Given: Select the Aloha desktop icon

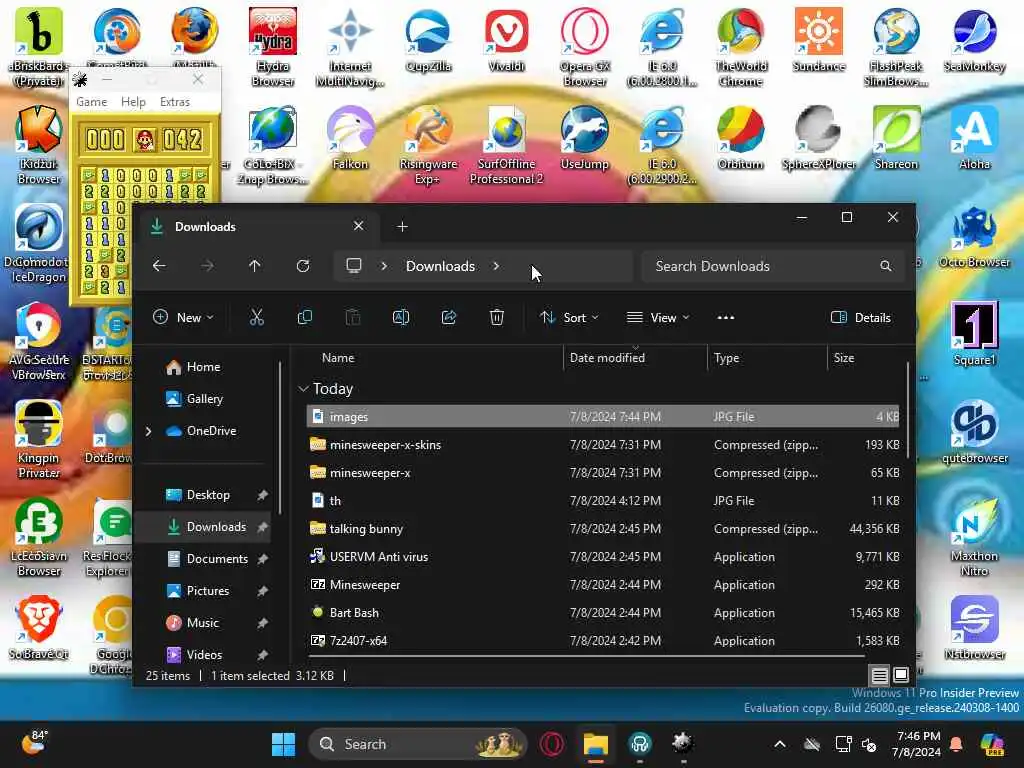Looking at the screenshot, I should [x=974, y=138].
